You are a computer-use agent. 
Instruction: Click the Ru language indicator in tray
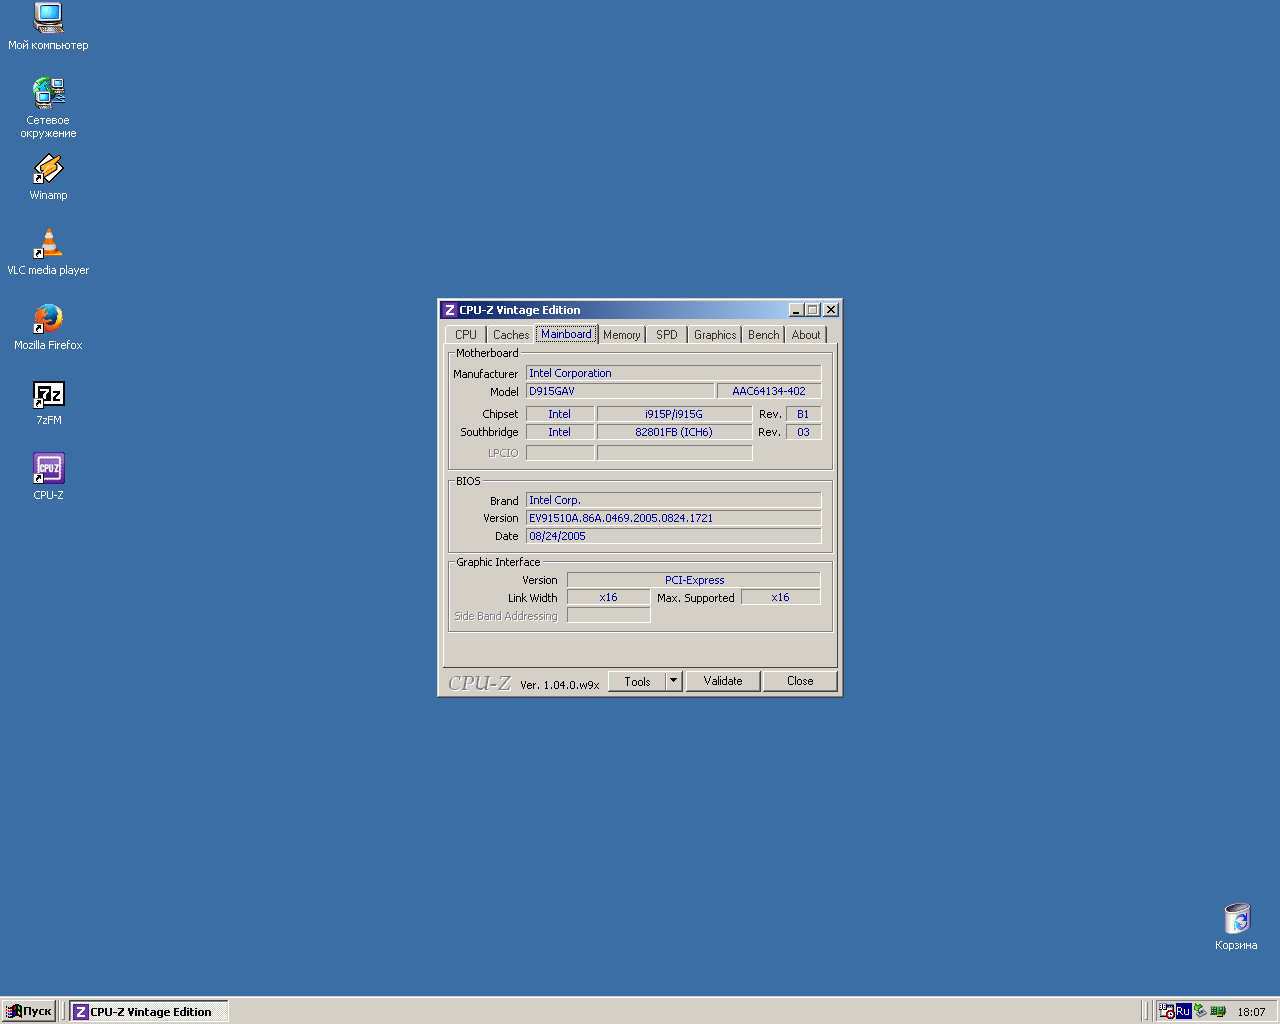(x=1183, y=1011)
